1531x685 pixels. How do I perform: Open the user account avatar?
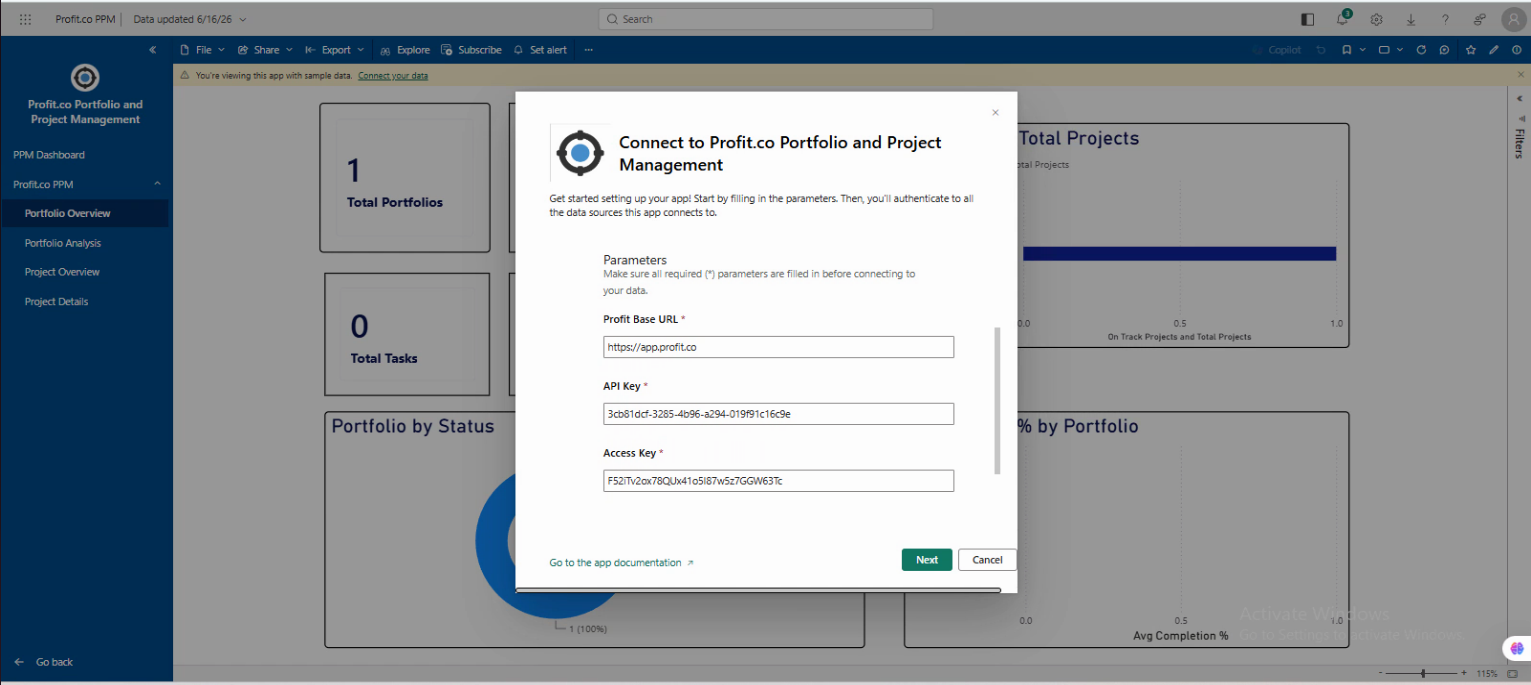[x=1514, y=19]
